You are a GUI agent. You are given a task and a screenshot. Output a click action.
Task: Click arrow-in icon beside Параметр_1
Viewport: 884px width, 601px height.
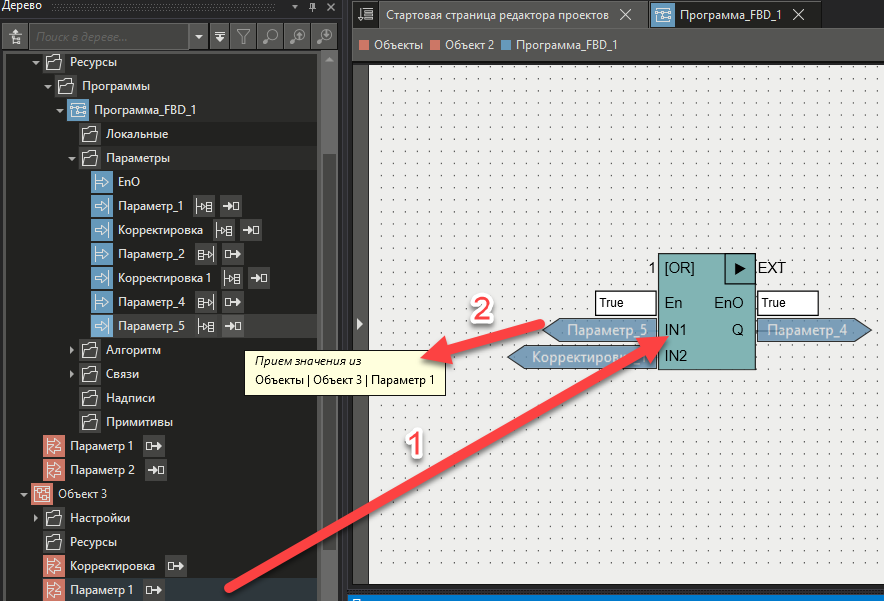click(231, 206)
